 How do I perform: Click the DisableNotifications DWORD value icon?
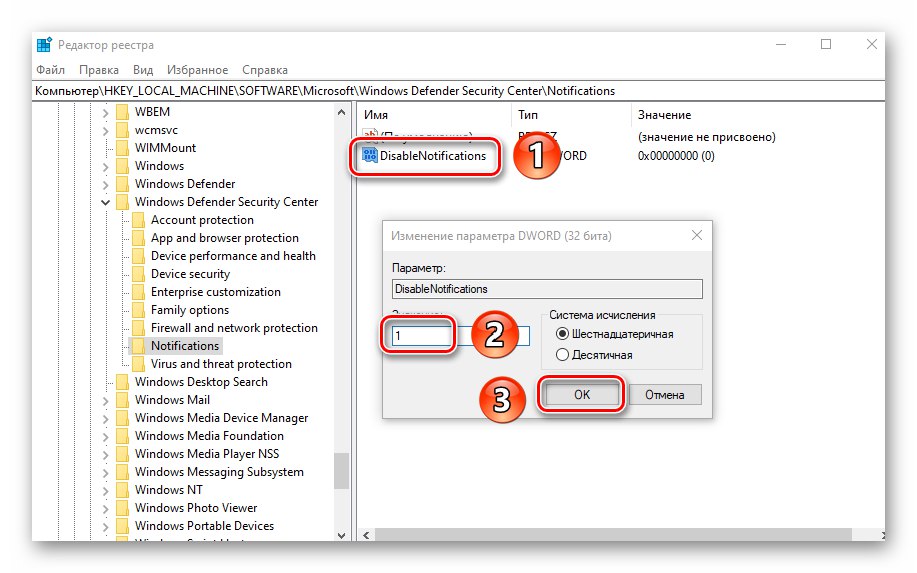[x=370, y=156]
